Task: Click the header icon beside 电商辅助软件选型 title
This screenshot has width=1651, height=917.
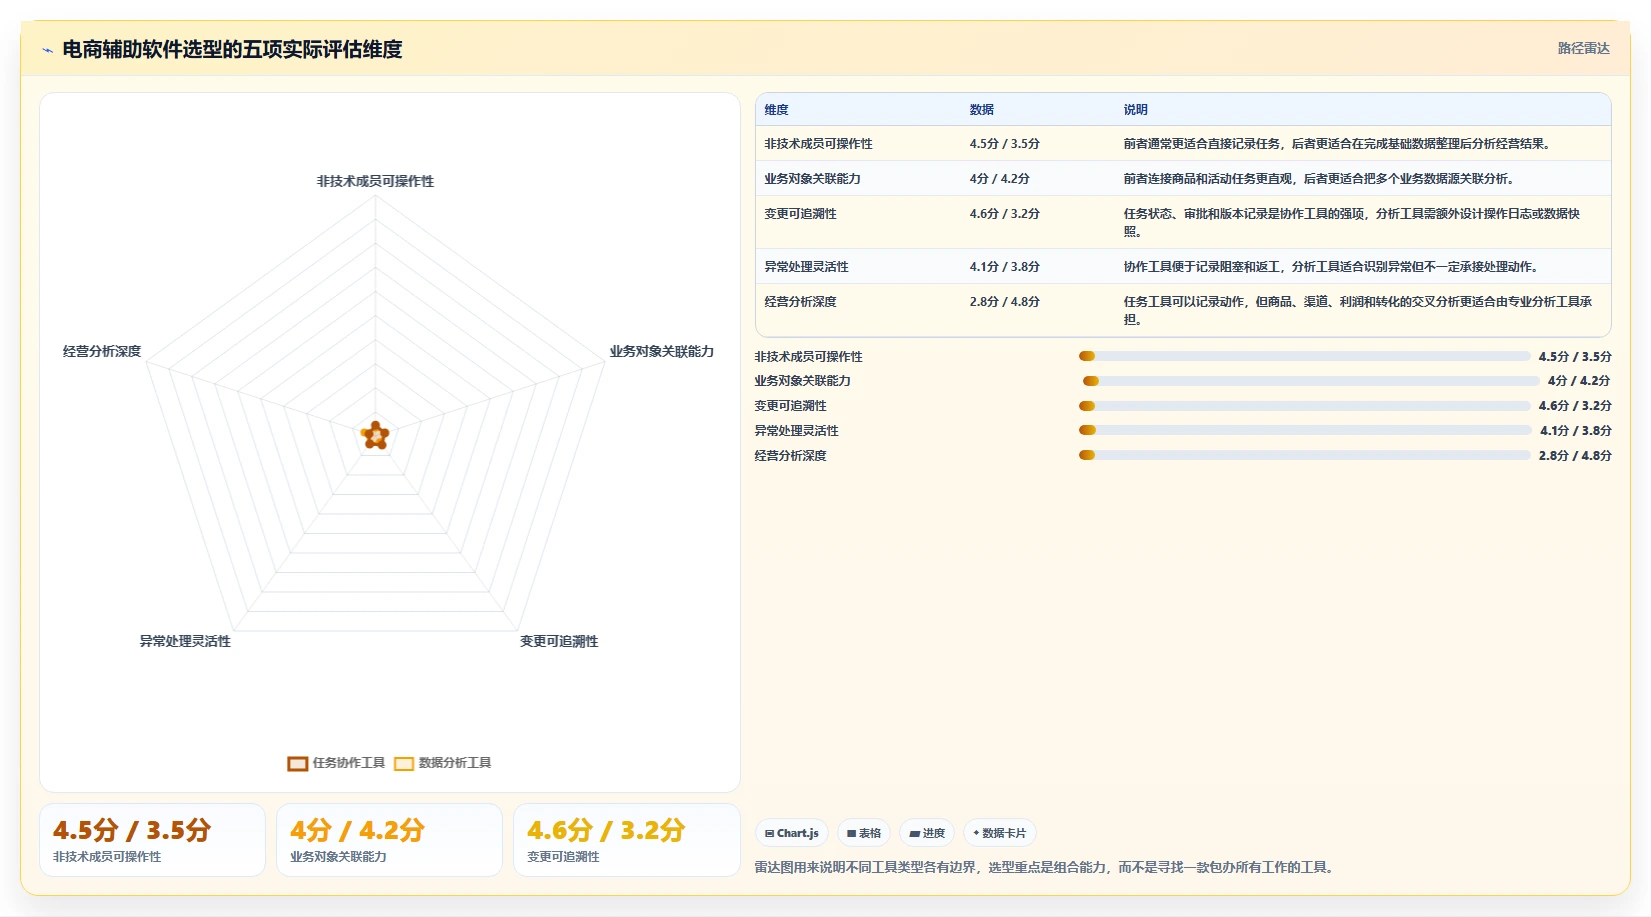Action: click(x=47, y=50)
